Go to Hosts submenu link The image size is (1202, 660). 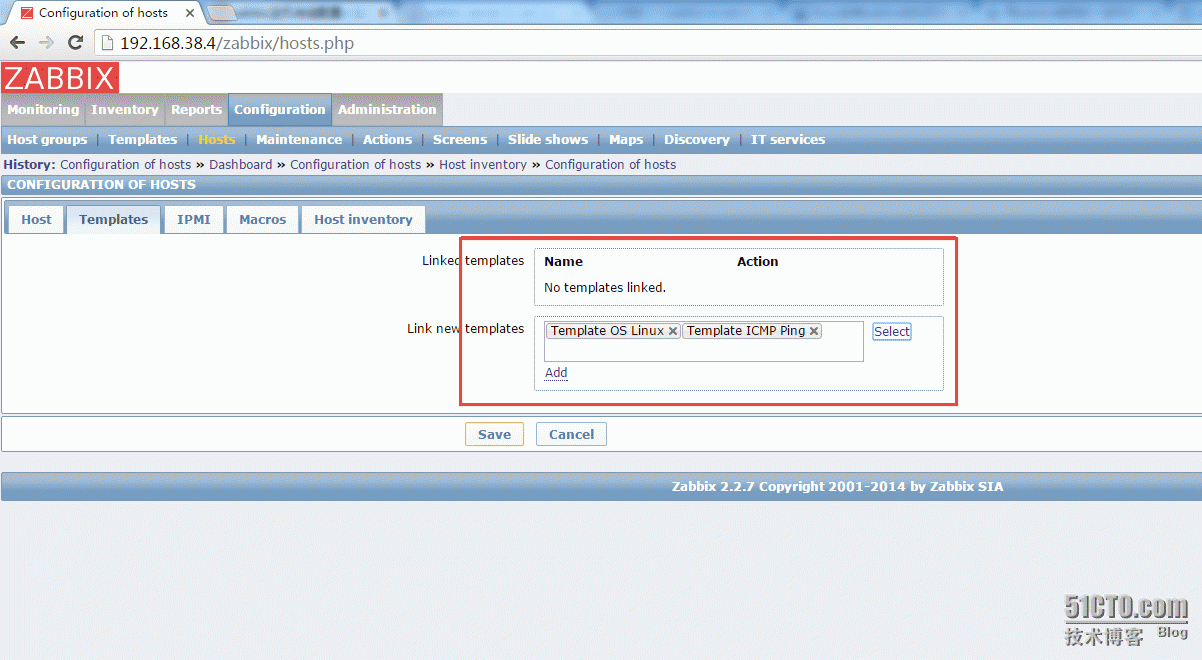coord(217,140)
